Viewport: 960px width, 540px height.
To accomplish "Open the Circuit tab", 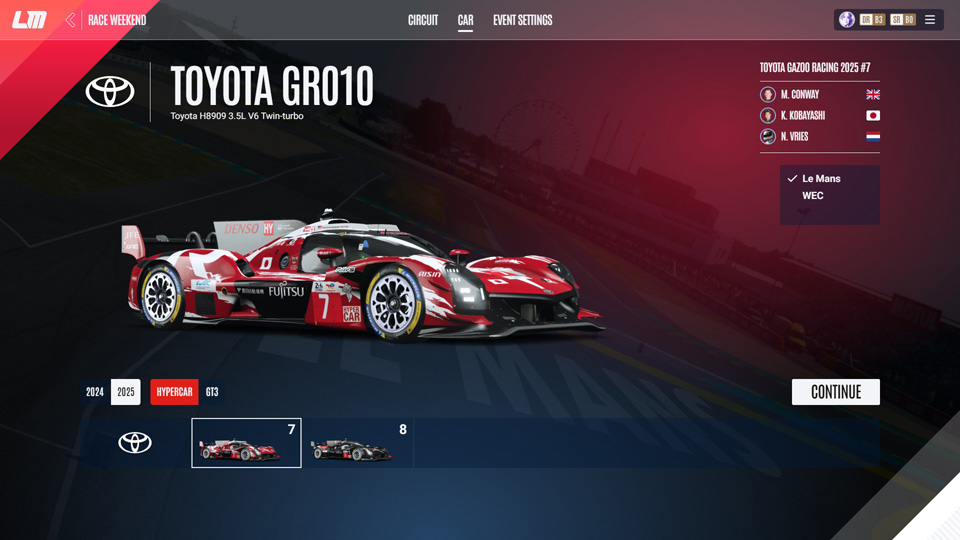I will point(423,20).
